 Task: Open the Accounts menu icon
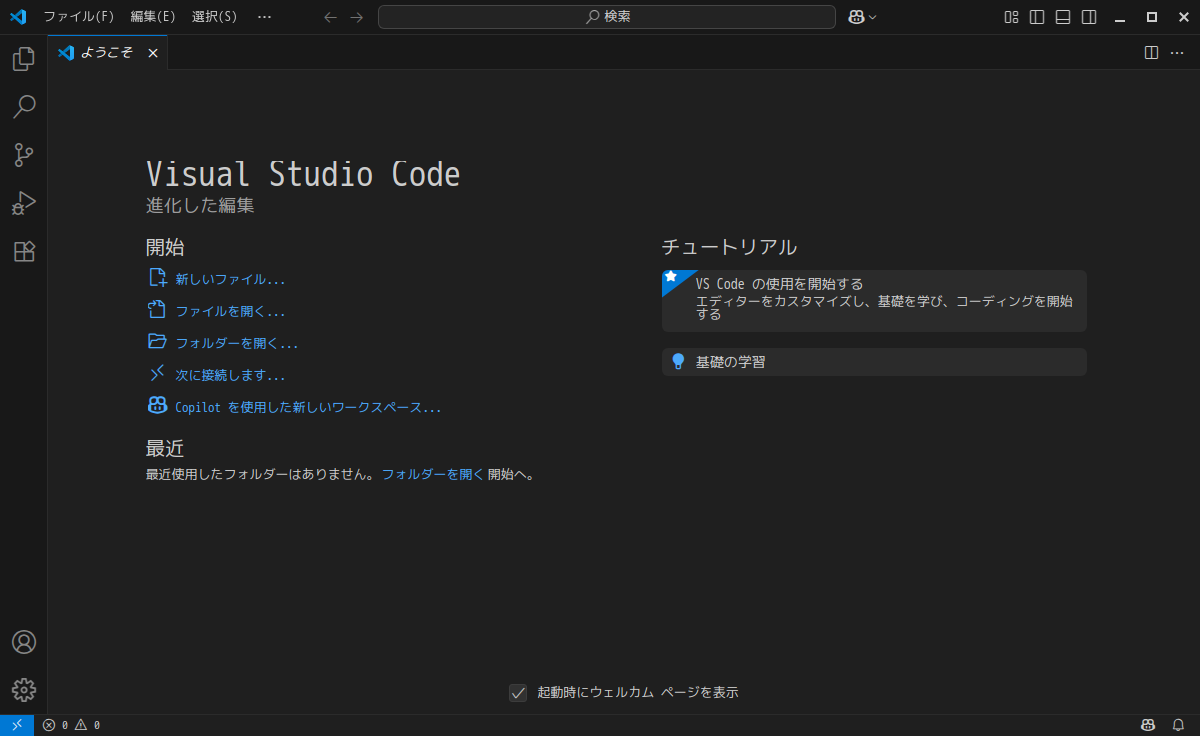[24, 642]
